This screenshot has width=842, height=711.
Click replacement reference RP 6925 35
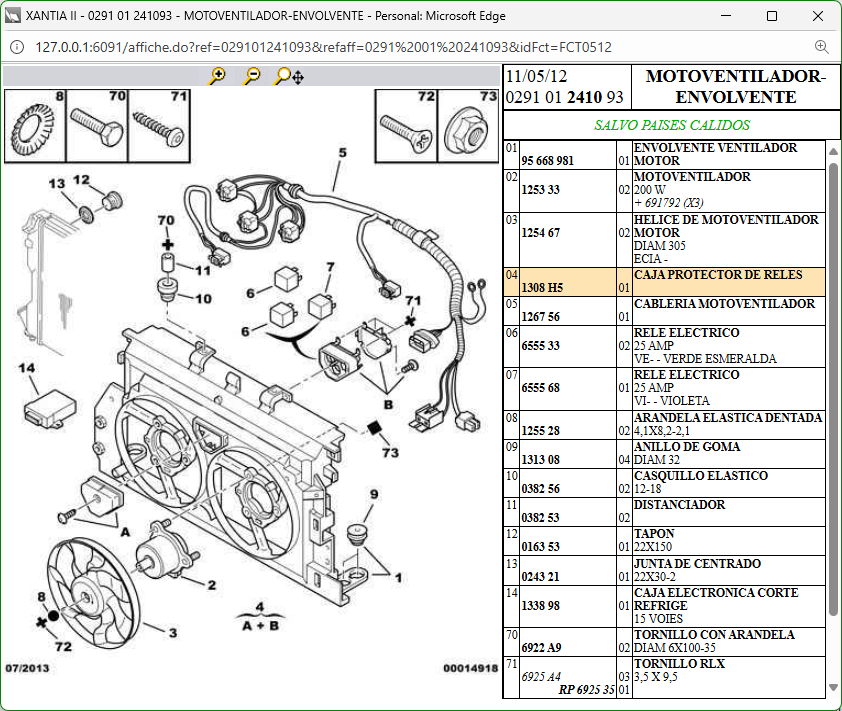tap(586, 690)
